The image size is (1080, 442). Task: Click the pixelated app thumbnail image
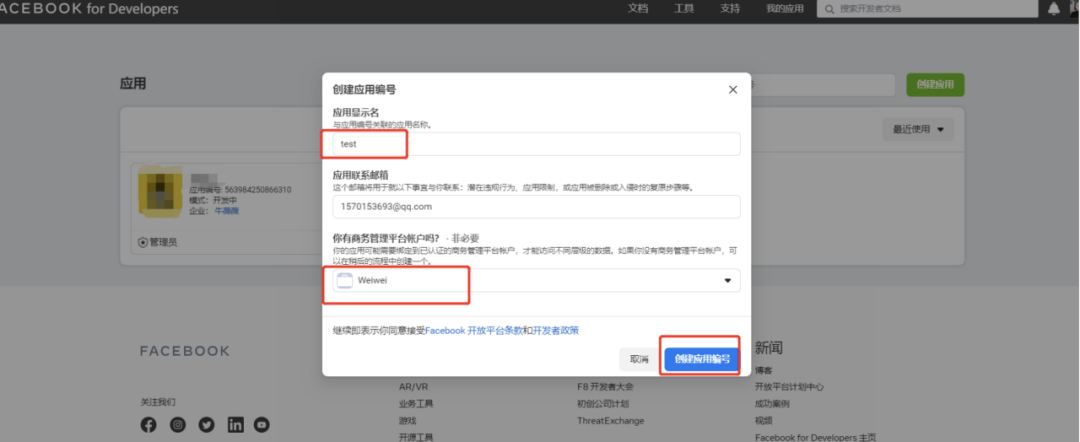click(x=160, y=190)
